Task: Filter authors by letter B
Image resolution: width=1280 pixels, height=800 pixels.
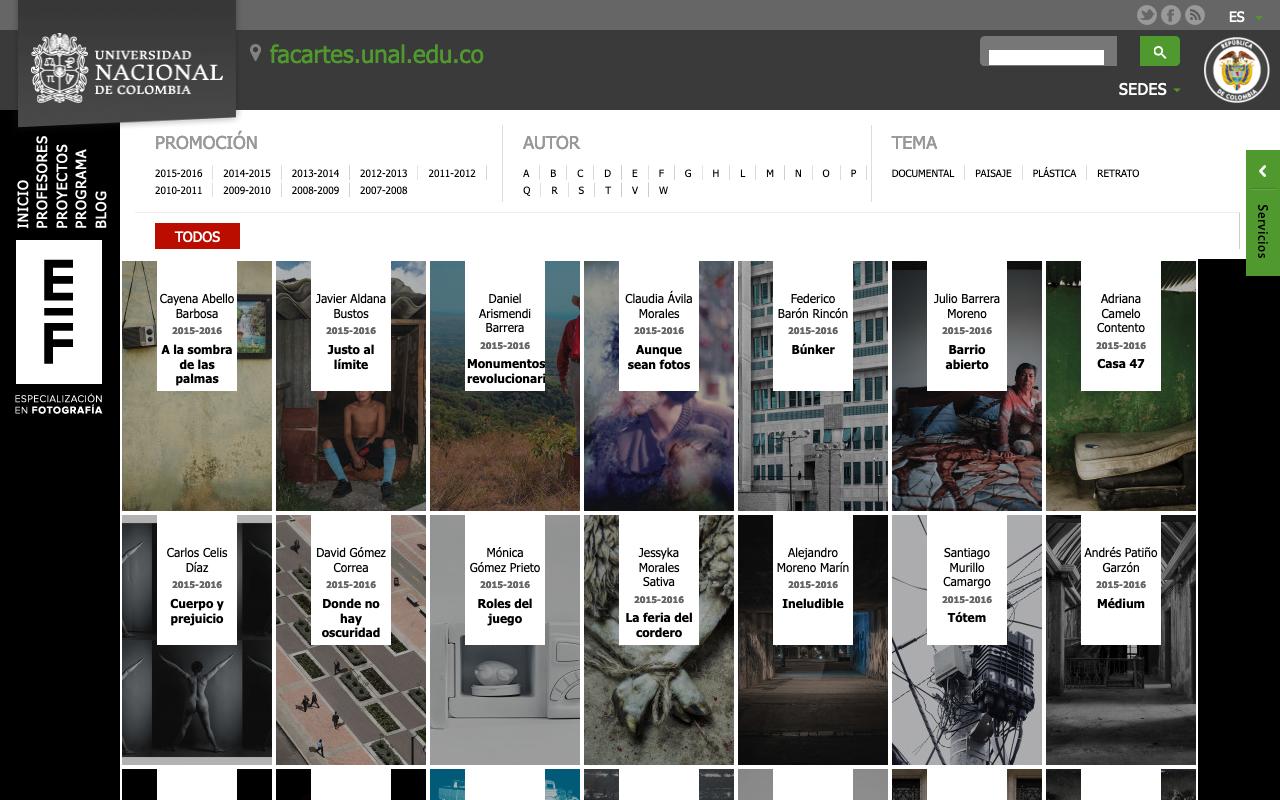Action: pos(553,173)
